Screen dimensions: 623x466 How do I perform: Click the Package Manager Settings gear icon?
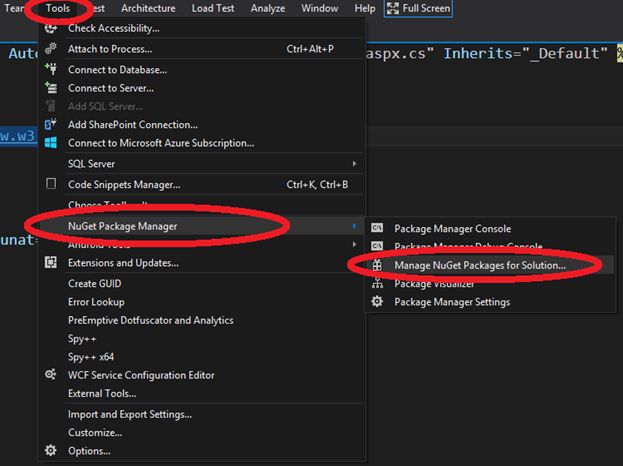[x=377, y=302]
